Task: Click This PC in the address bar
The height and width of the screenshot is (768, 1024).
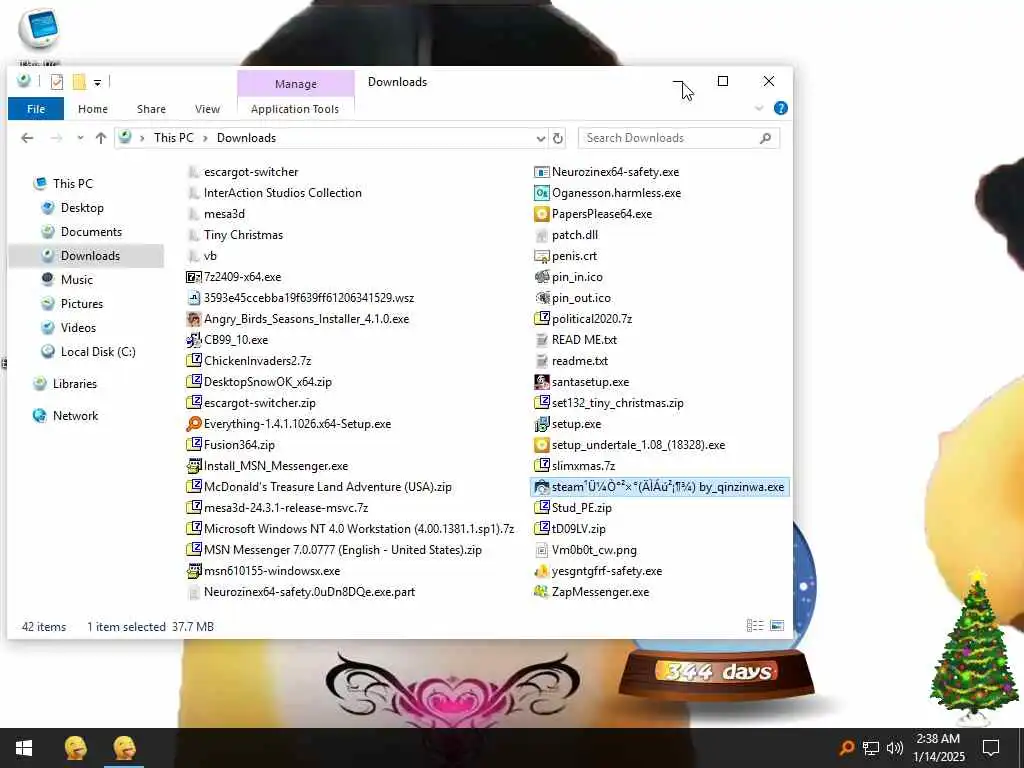Action: click(174, 138)
